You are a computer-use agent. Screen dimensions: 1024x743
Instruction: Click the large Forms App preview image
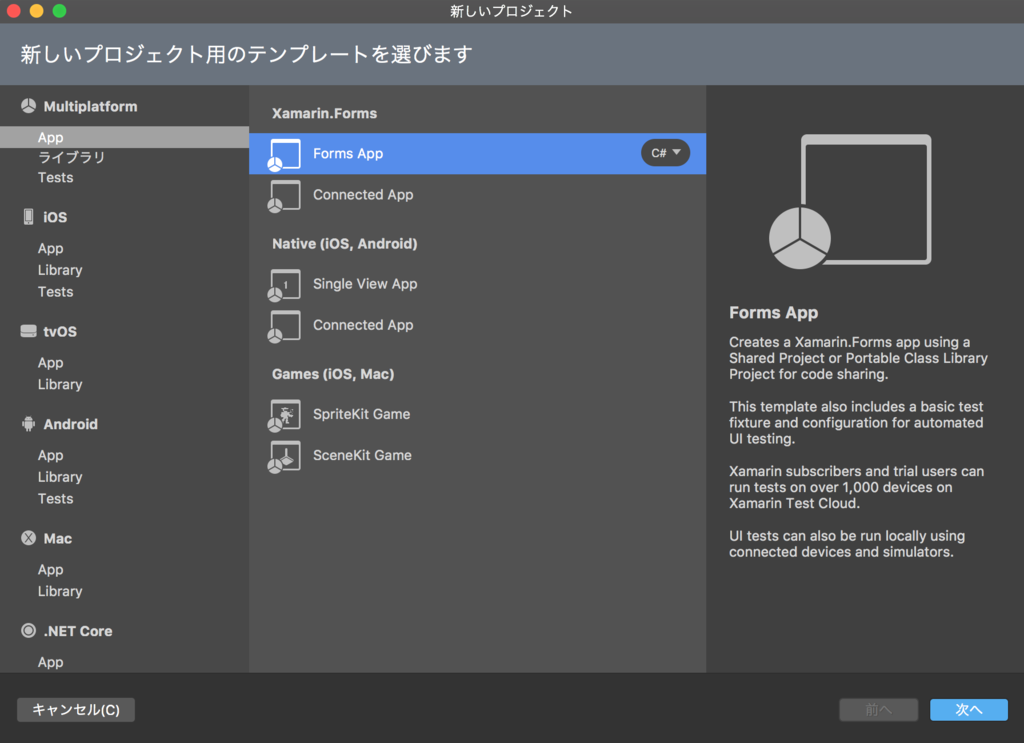tap(850, 201)
